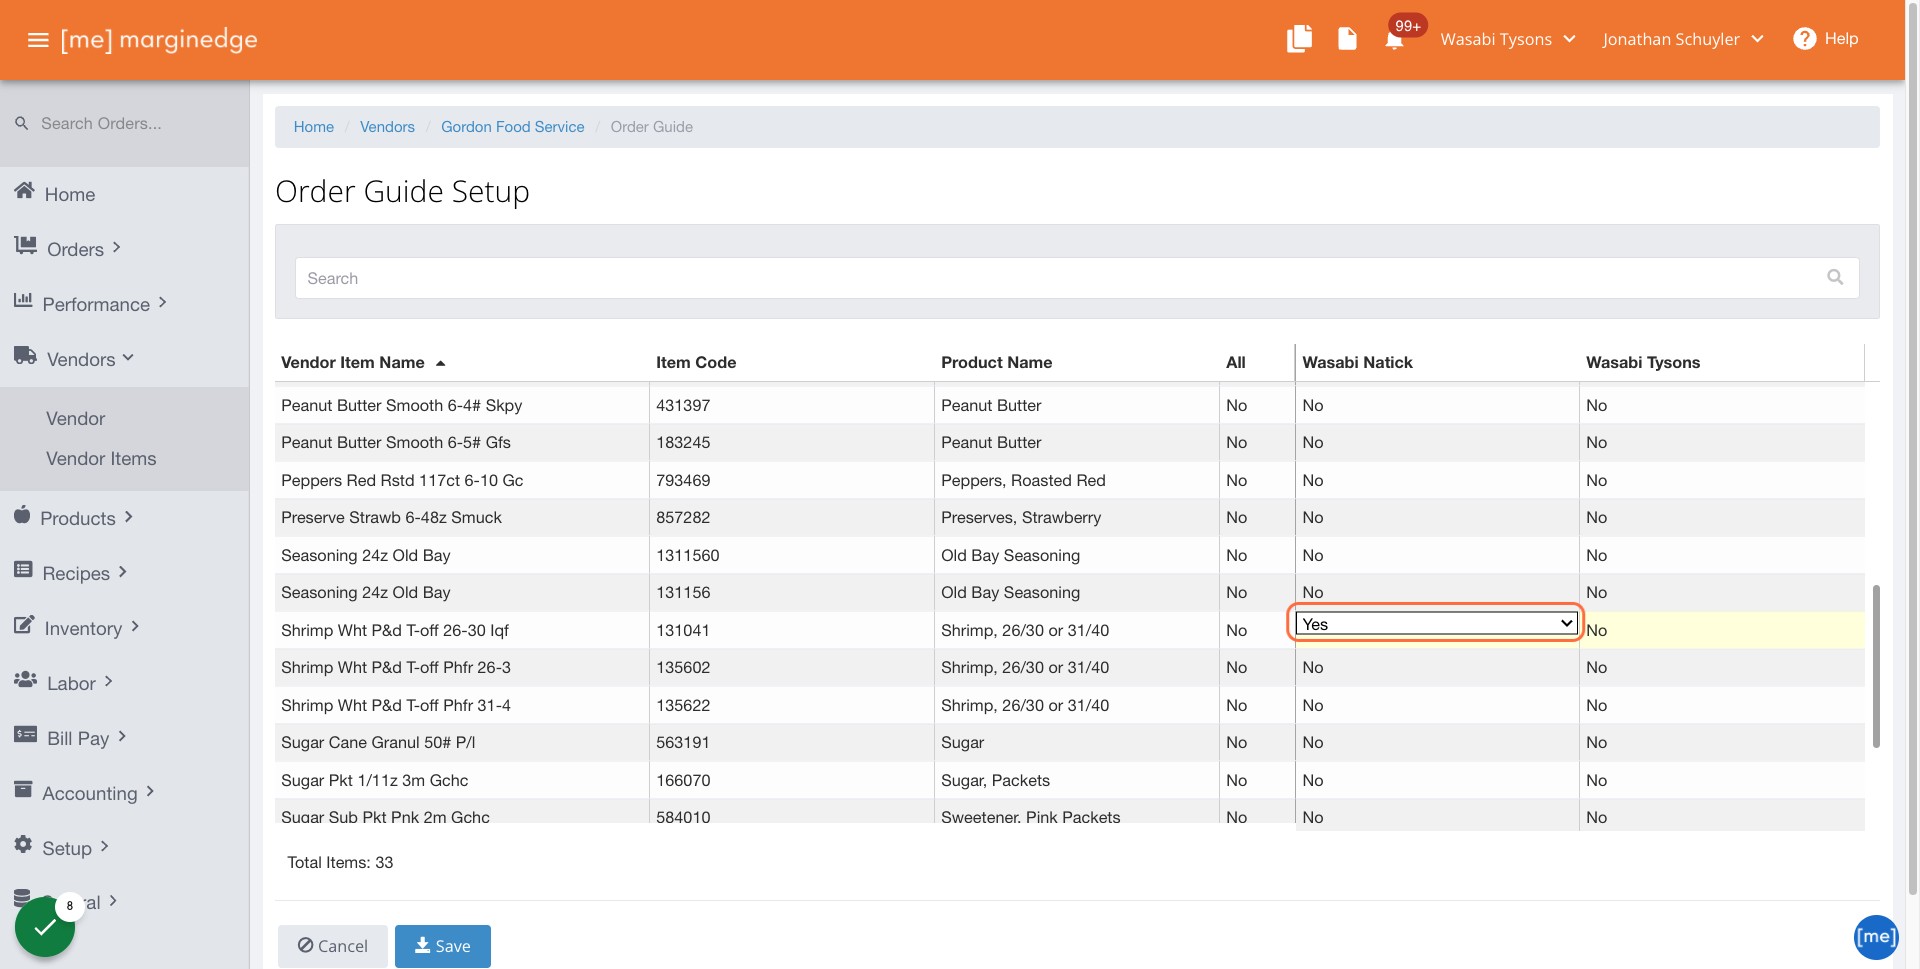Click the All column header
The image size is (1920, 969).
coord(1236,363)
